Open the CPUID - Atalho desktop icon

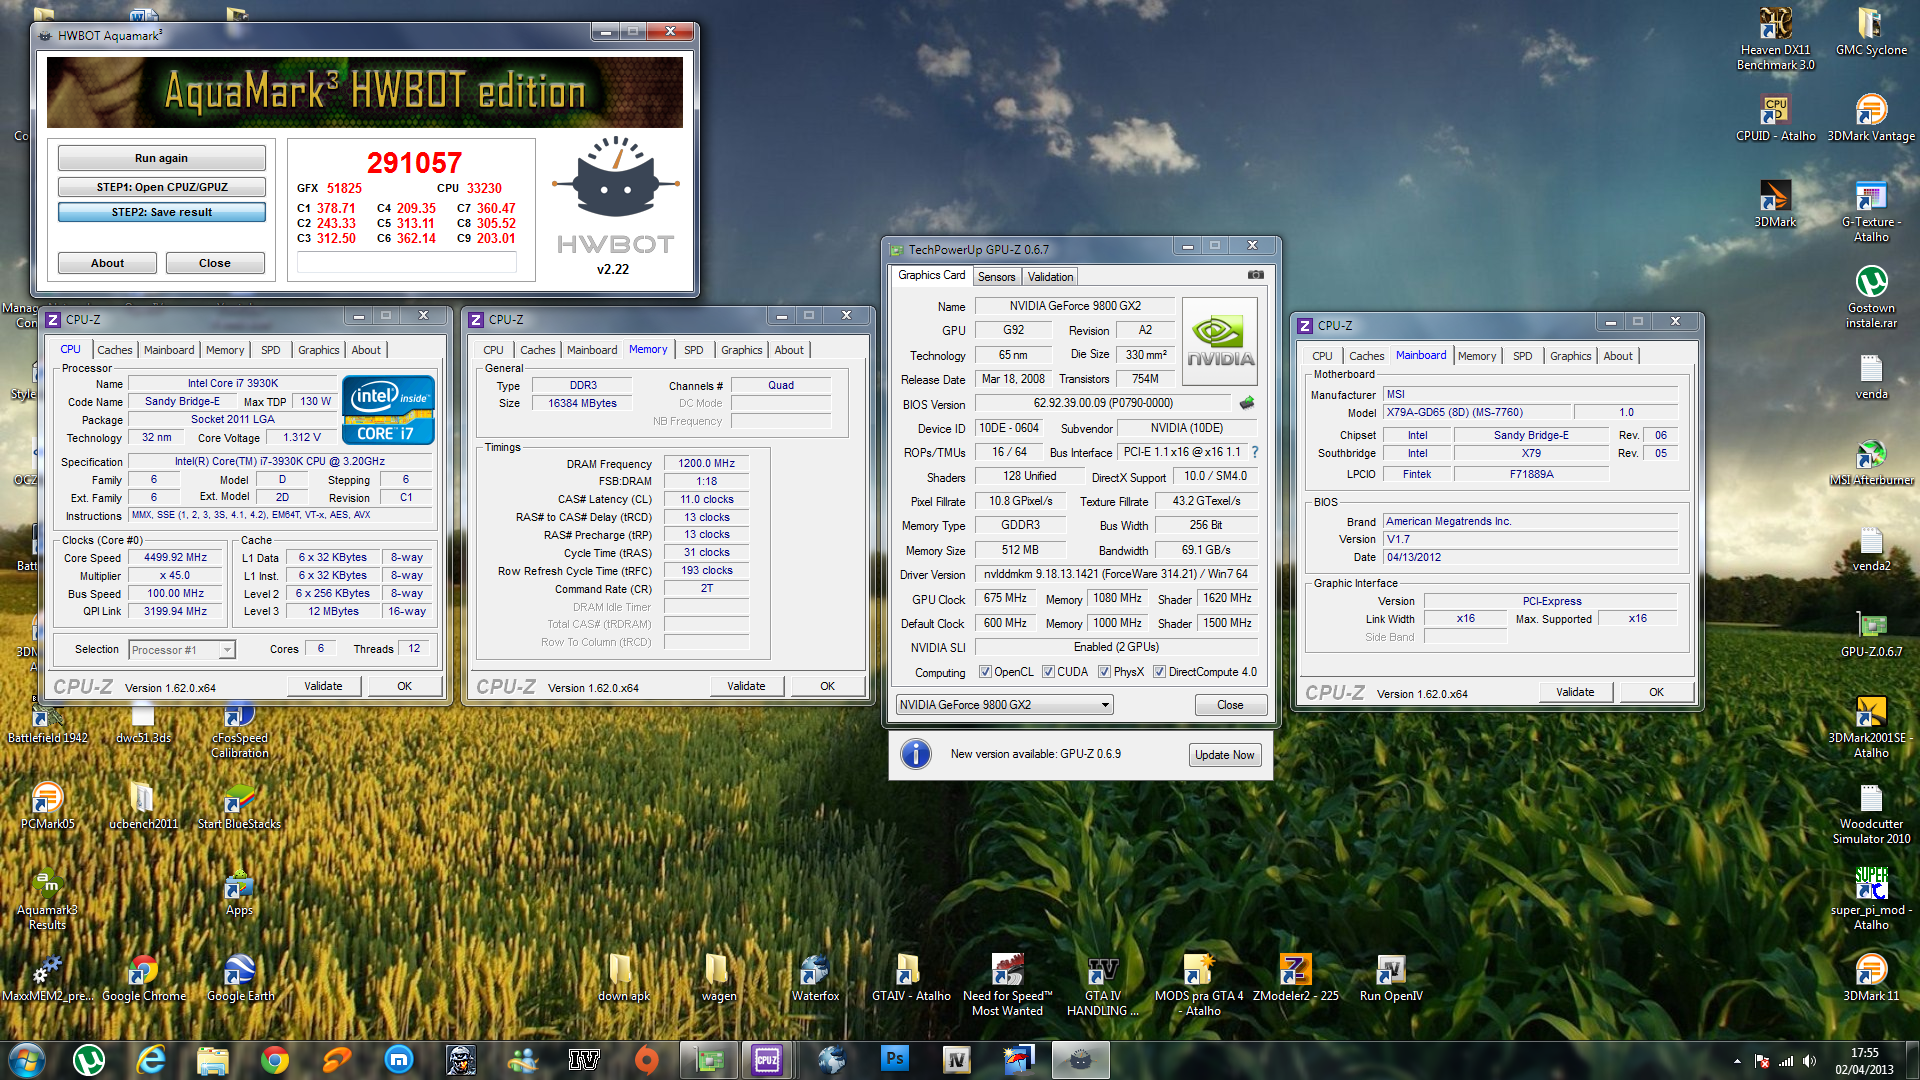pyautogui.click(x=1775, y=118)
